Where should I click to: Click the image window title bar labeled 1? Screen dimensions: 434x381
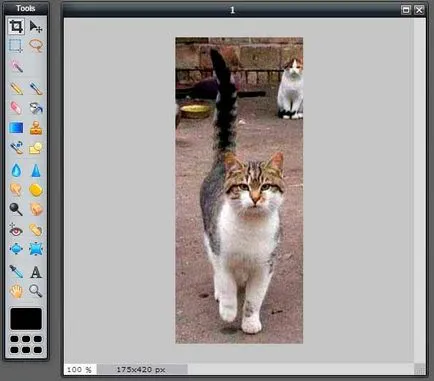[x=232, y=10]
